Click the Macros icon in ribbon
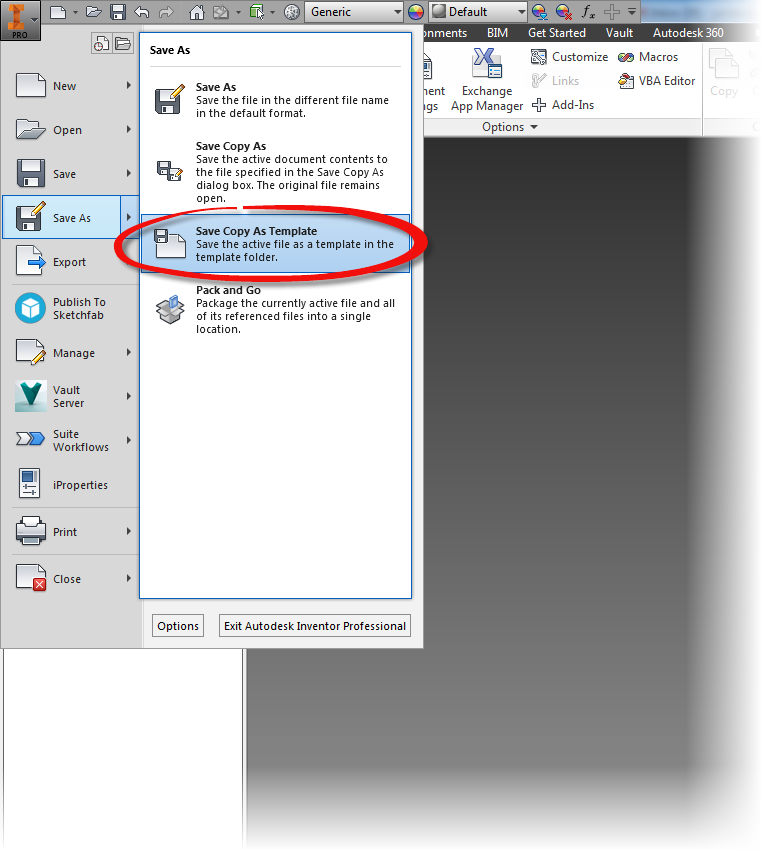This screenshot has height=851, width=762. 626,57
